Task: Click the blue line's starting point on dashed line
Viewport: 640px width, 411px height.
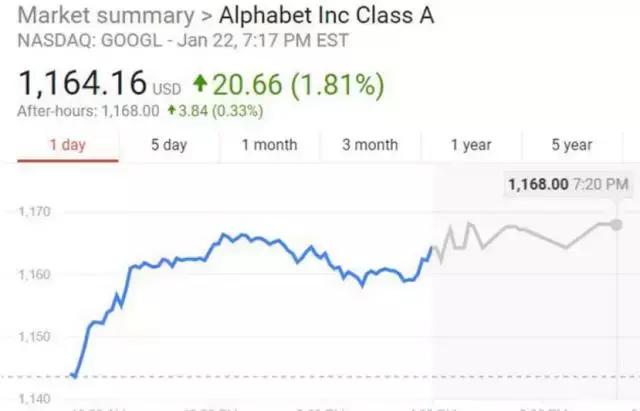Action: coord(73,375)
